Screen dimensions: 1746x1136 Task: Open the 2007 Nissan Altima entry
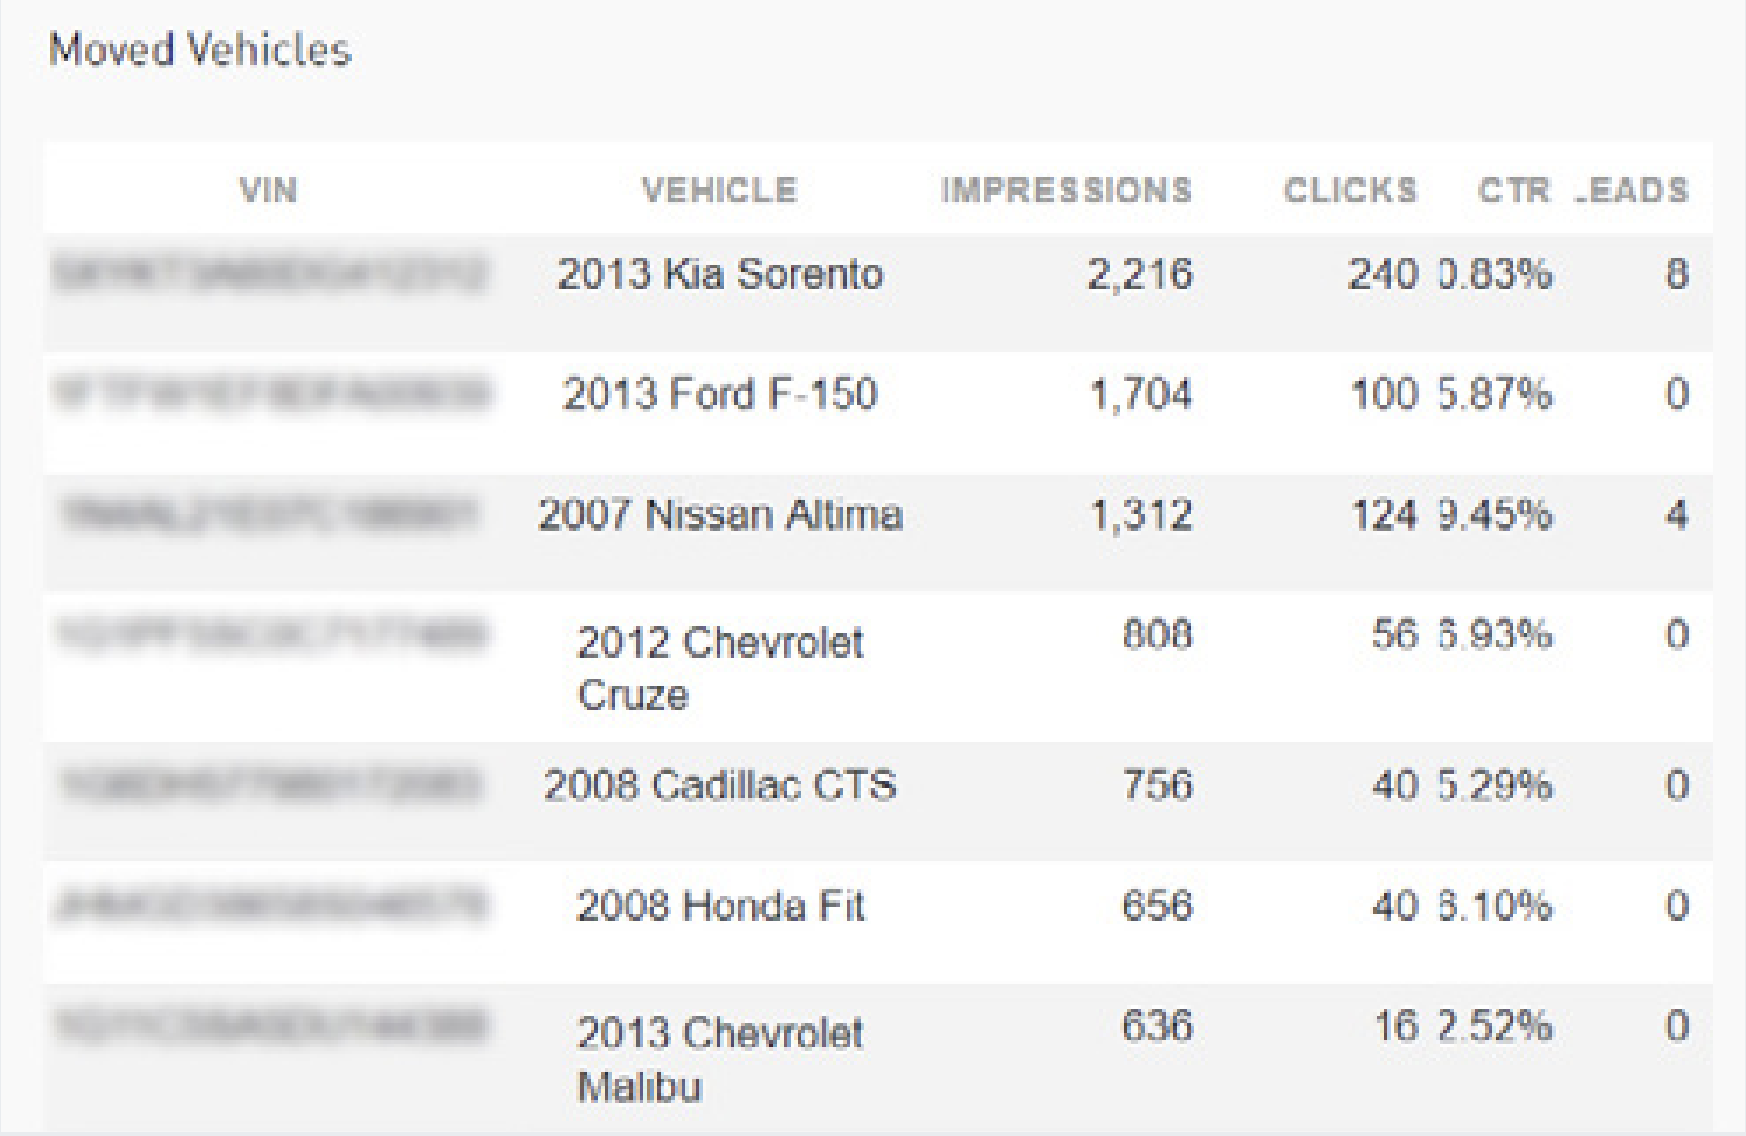coord(720,515)
